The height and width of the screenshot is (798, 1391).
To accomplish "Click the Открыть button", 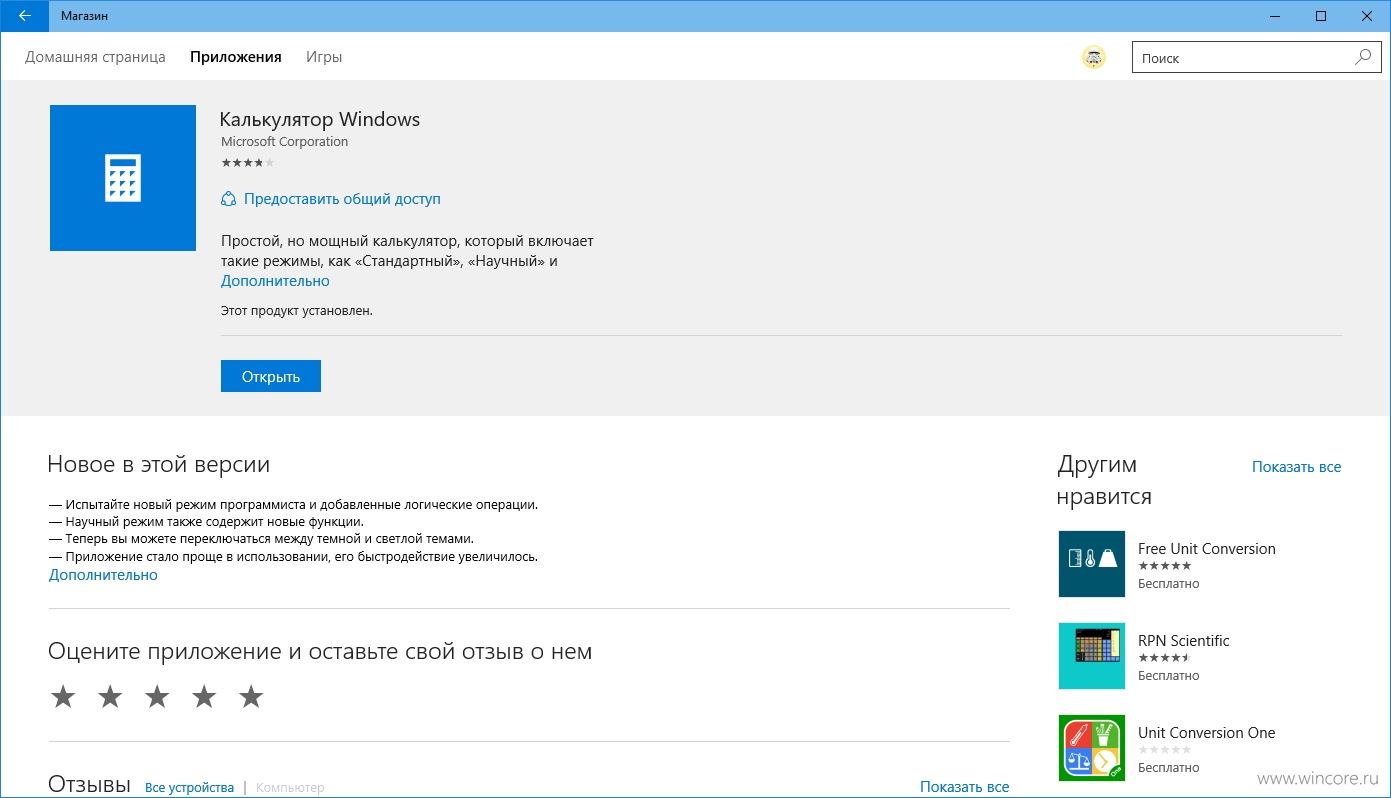I will (271, 376).
